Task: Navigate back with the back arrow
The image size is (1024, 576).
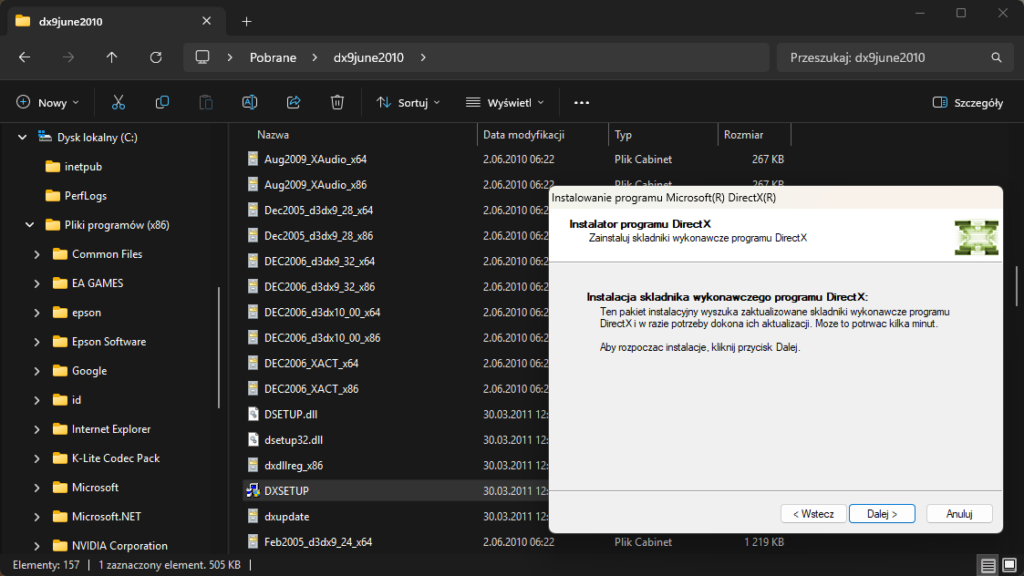Action: 25,58
